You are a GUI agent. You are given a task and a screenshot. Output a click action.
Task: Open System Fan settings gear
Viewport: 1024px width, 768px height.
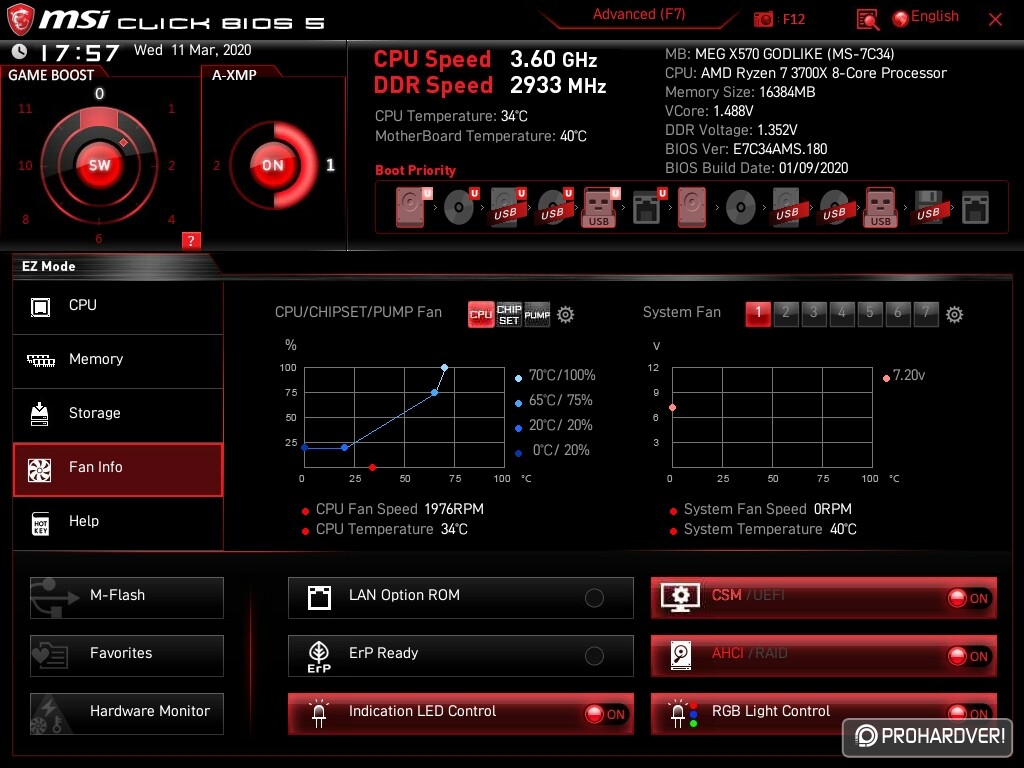click(954, 314)
